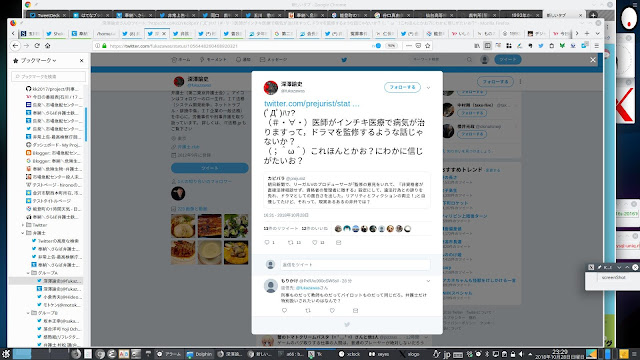Open the @fukazawas mention link in reply
This screenshot has width=640, height=360.
pos(309,288)
